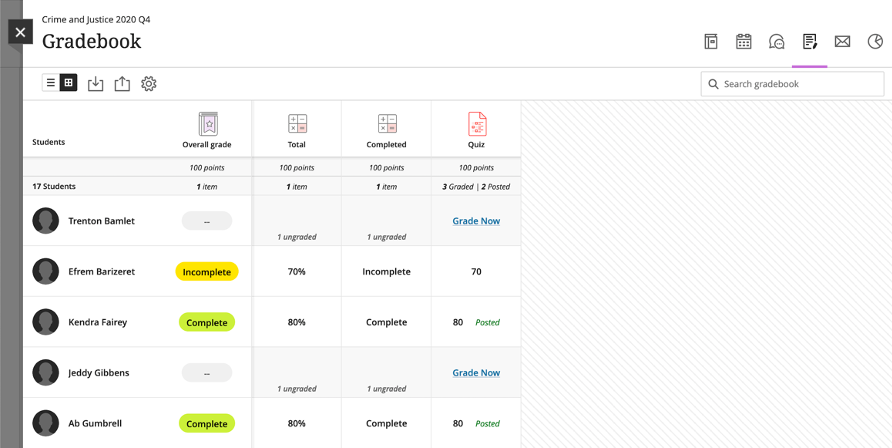
Task: Click Grade Now for Jeddy Gibbens
Action: coord(476,372)
